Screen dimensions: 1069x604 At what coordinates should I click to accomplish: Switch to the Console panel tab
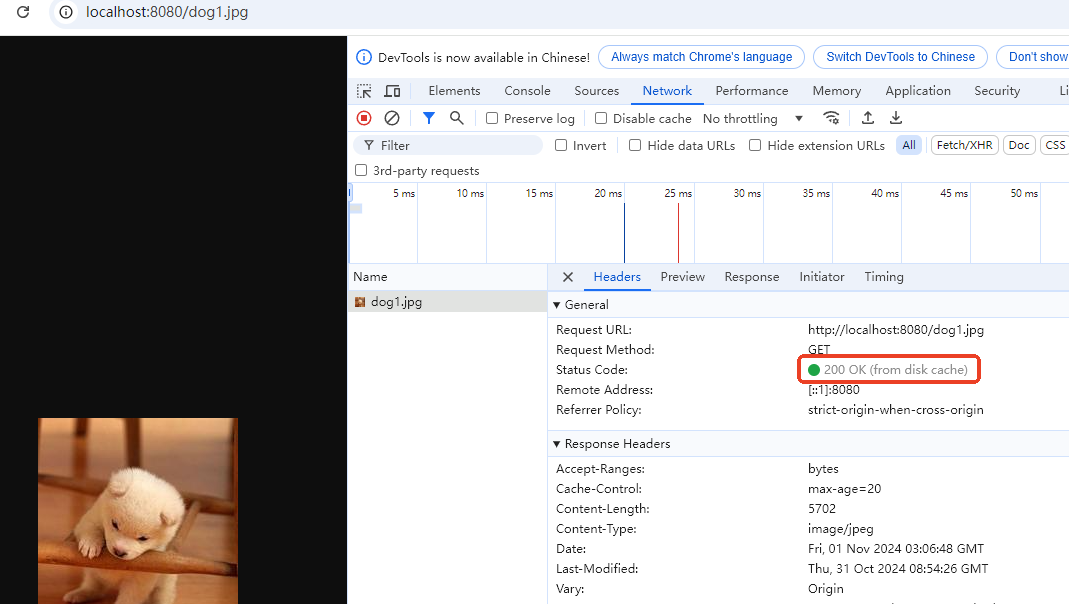coord(527,91)
